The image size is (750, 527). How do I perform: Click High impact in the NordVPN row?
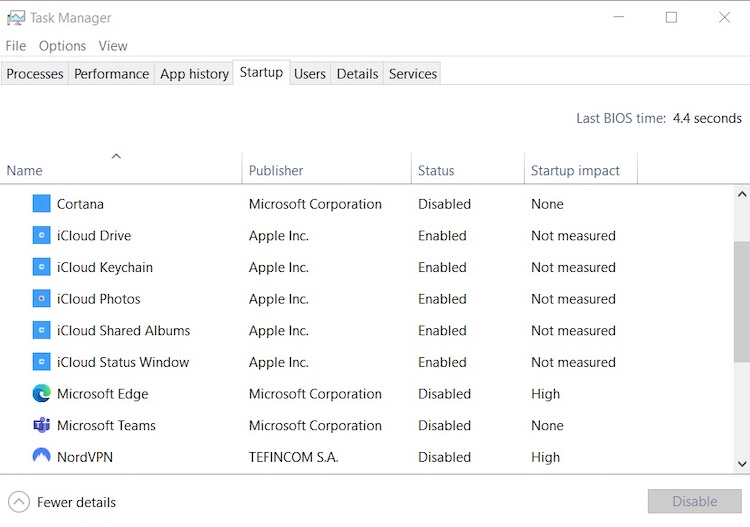pyautogui.click(x=545, y=457)
